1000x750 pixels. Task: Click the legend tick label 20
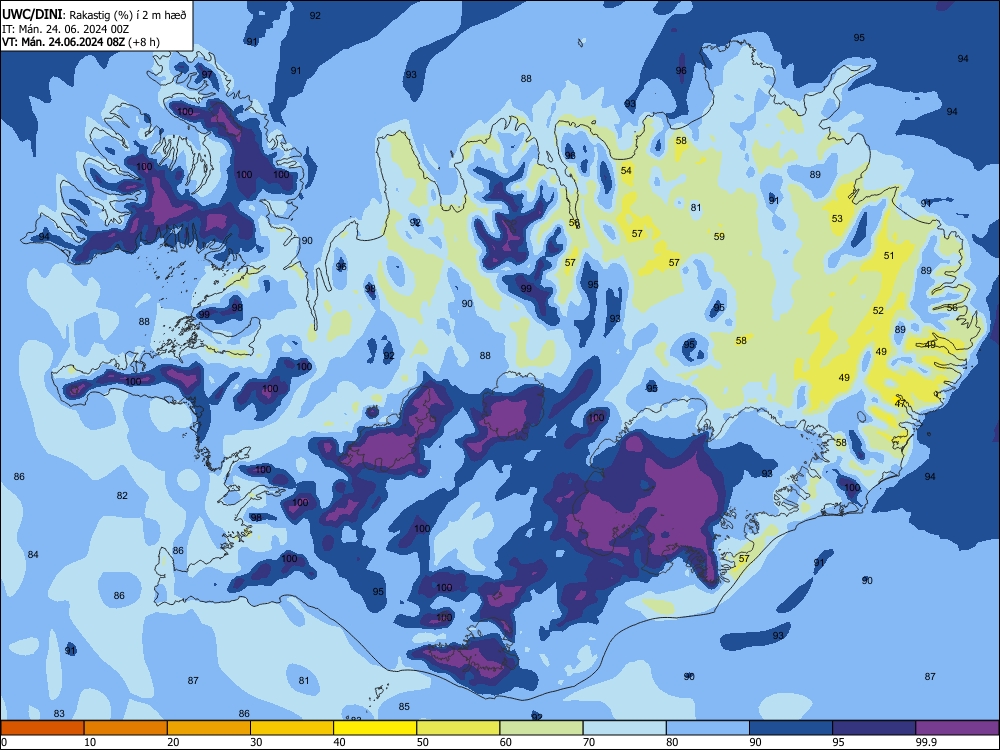pos(173,742)
